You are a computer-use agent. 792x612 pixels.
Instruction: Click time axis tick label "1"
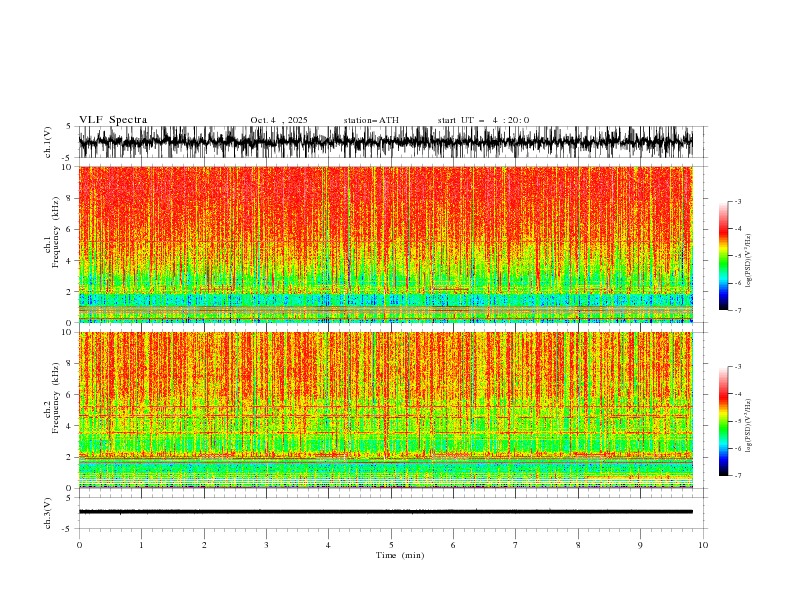pos(141,545)
